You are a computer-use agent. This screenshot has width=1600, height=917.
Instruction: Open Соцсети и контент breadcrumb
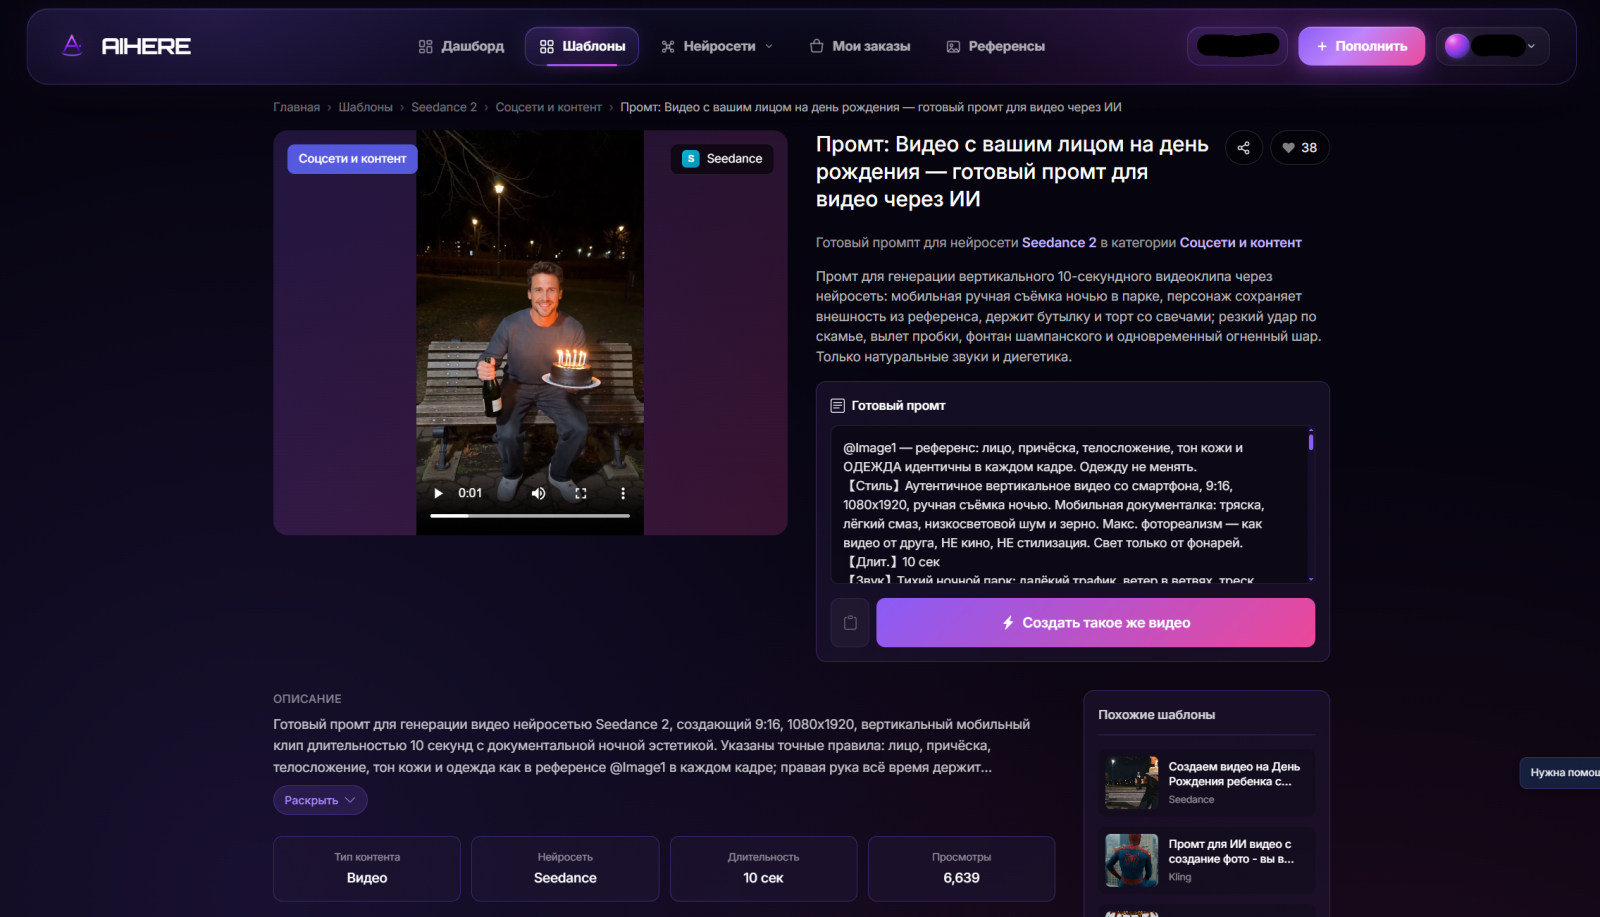tap(549, 107)
